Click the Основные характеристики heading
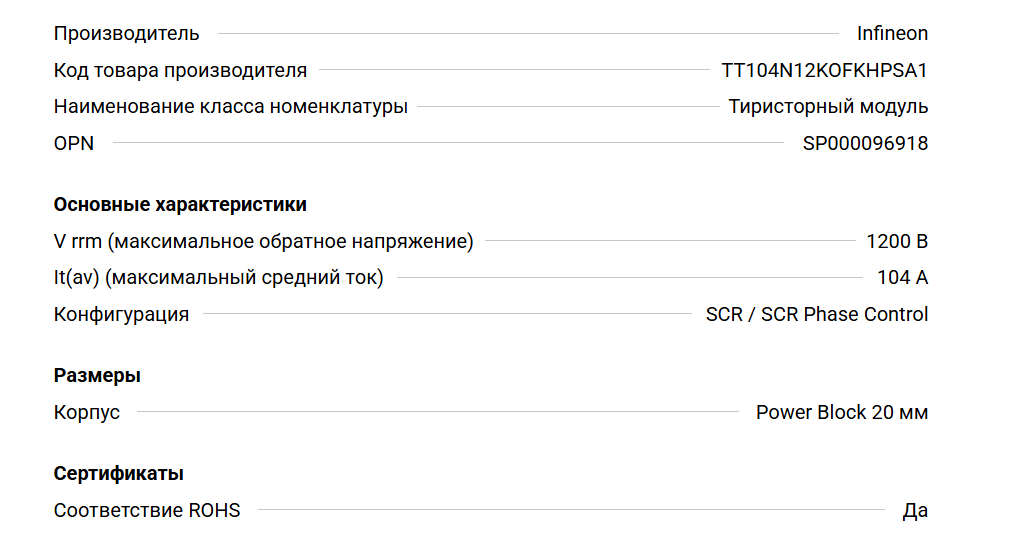Viewport: 1030px width, 547px height. click(180, 205)
